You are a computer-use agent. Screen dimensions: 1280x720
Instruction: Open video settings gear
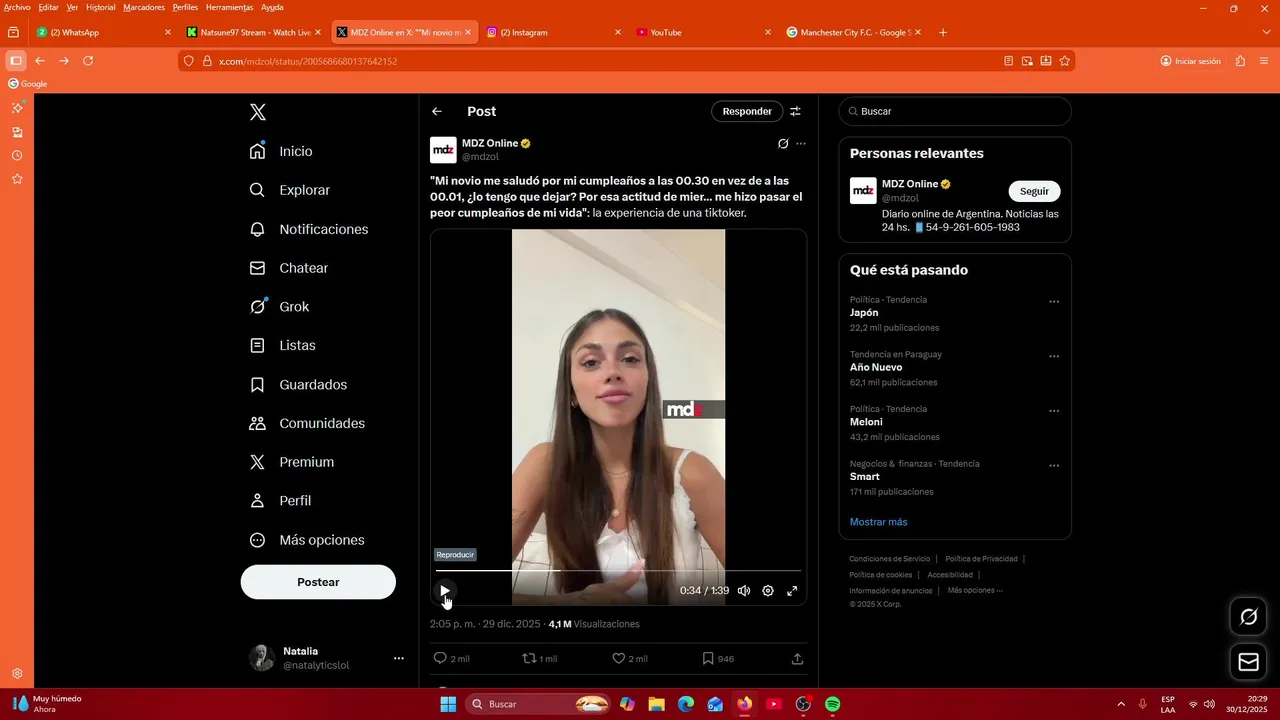[x=768, y=591]
